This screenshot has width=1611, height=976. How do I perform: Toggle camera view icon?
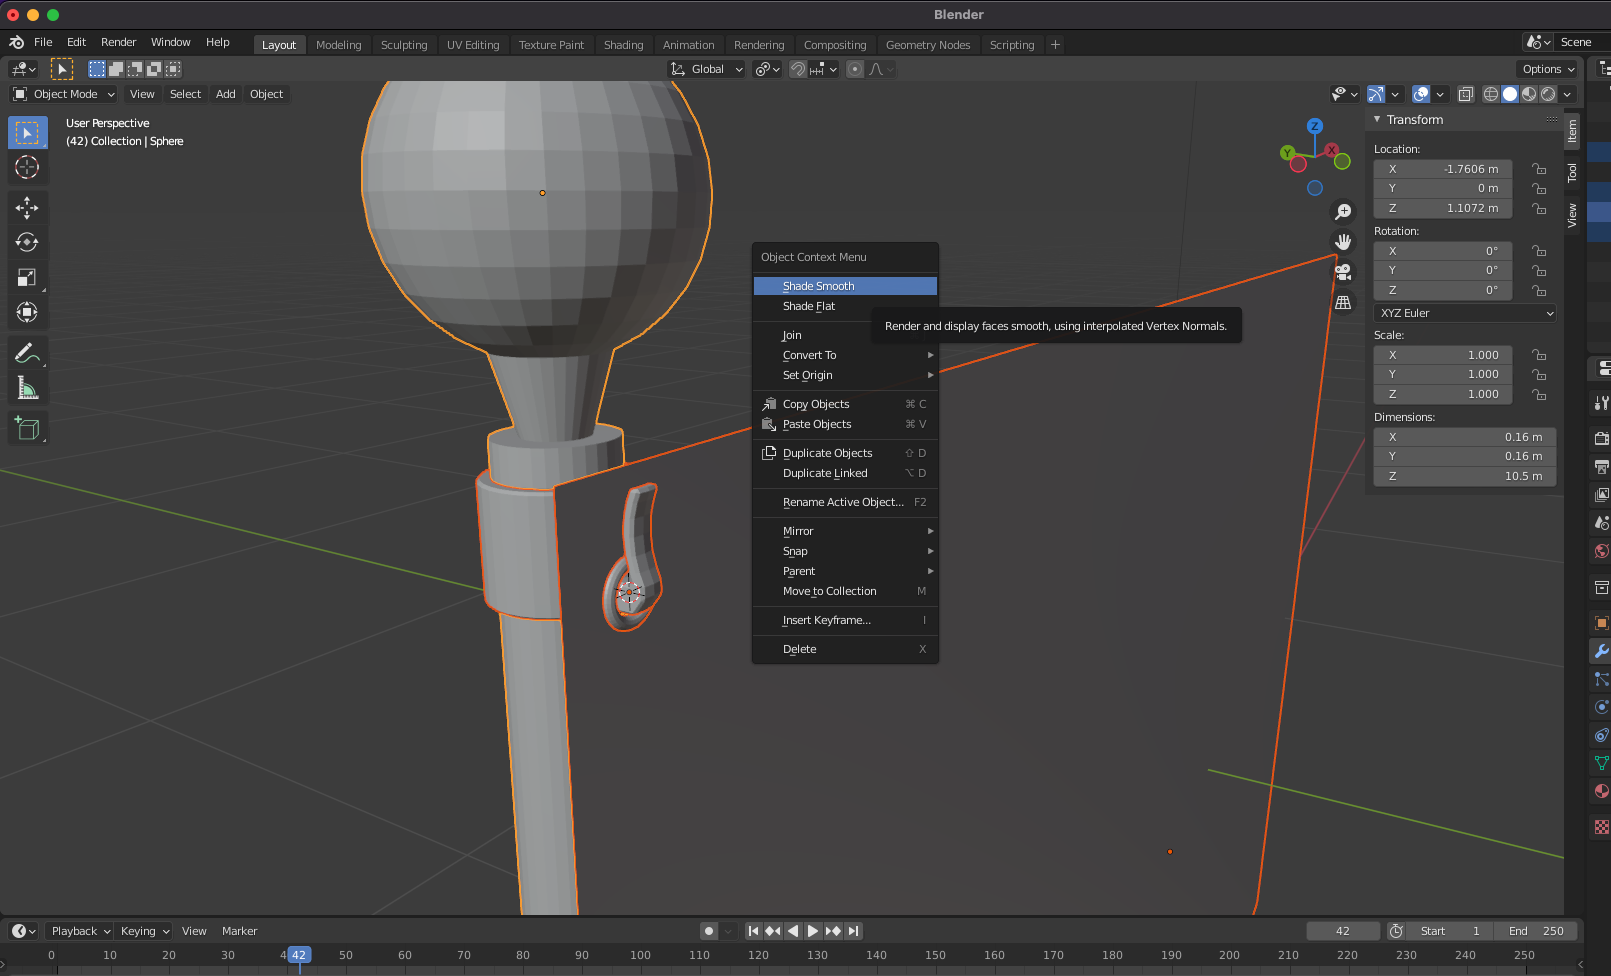point(1343,272)
